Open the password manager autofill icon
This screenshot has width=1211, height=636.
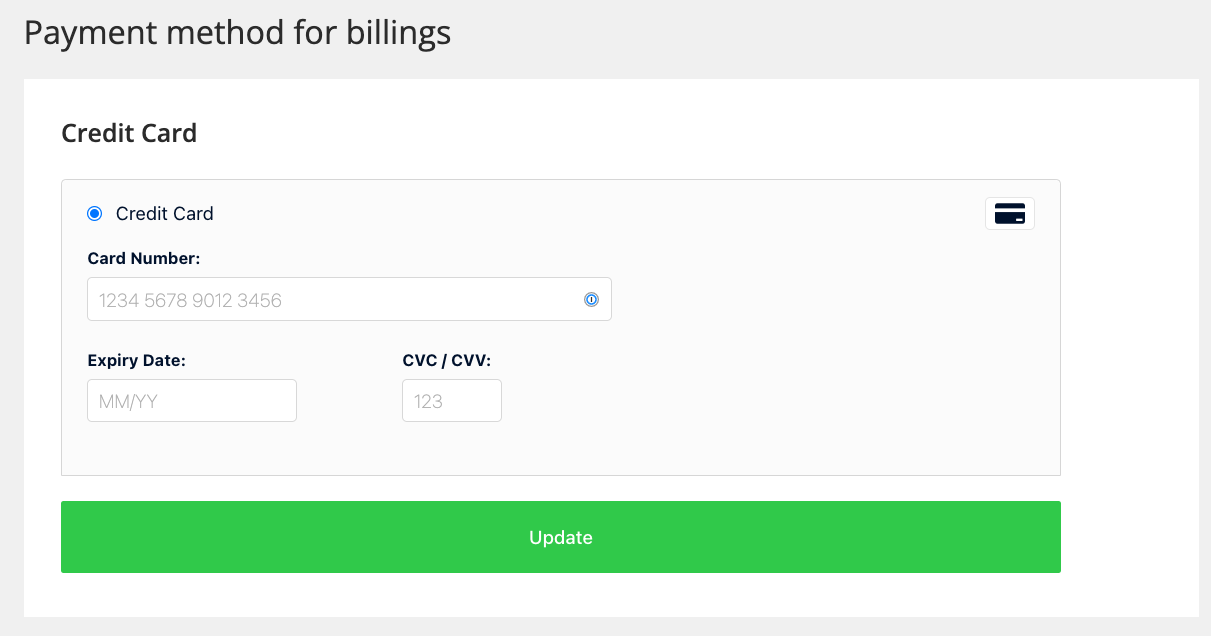[x=591, y=299]
